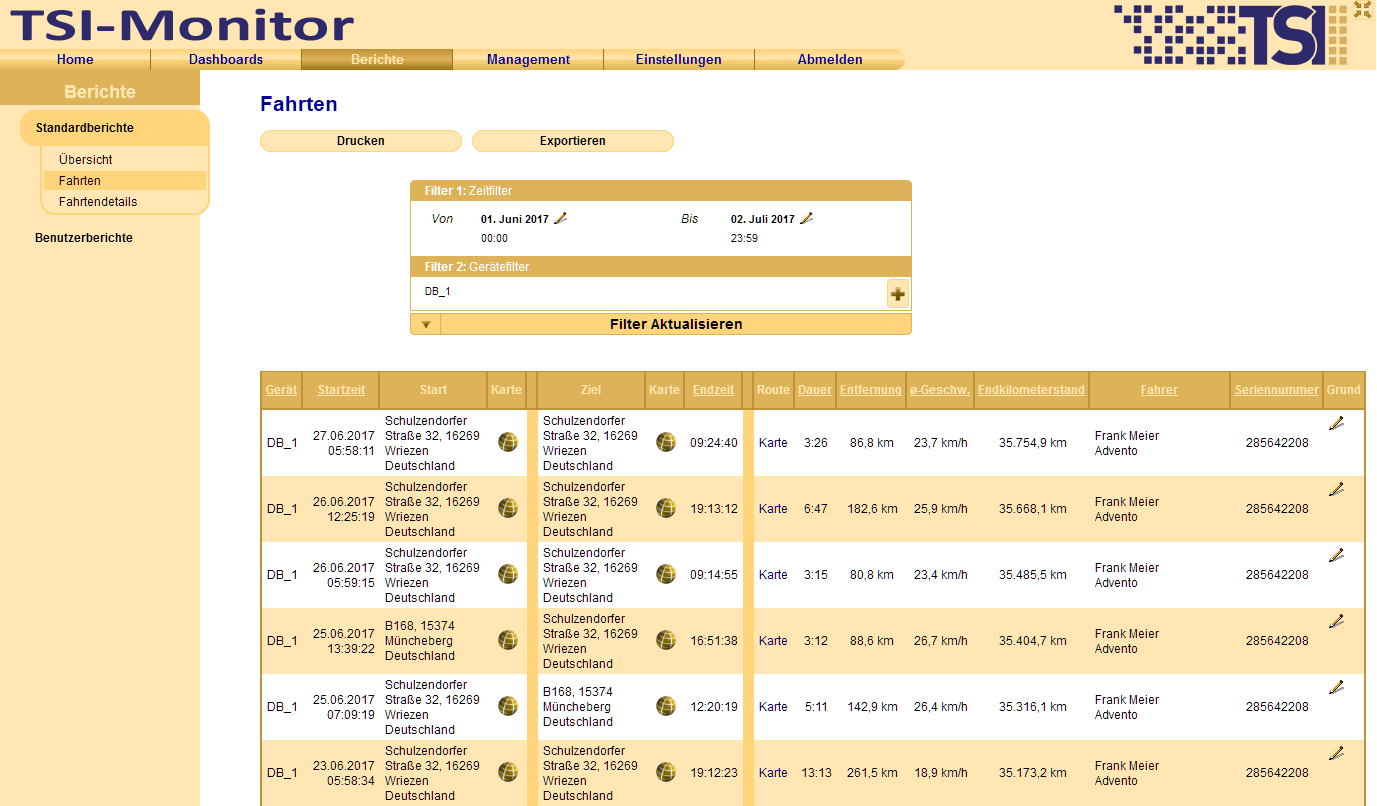Image resolution: width=1377 pixels, height=806 pixels.
Task: Click Filter Aktualisieren button
Action: point(676,324)
